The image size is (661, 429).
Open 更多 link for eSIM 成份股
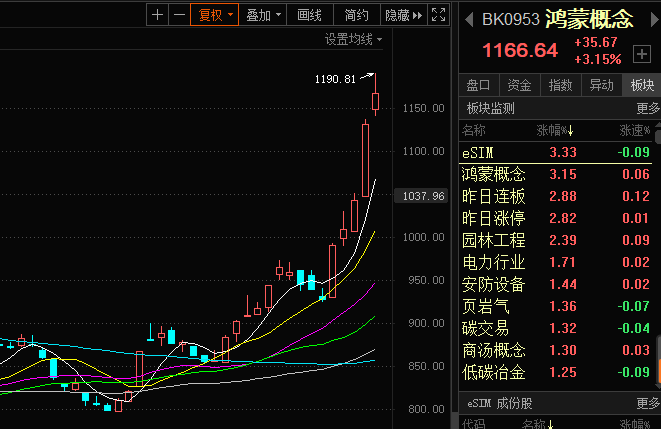pos(648,403)
